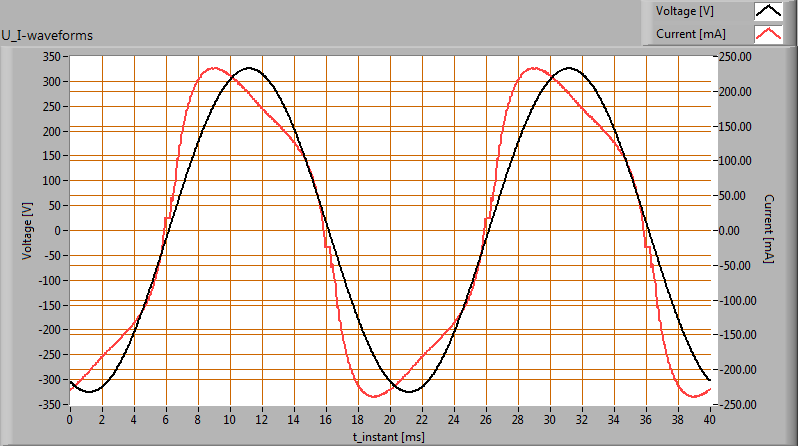
Task: Click the black Voltage plot legend icon
Action: (768, 12)
